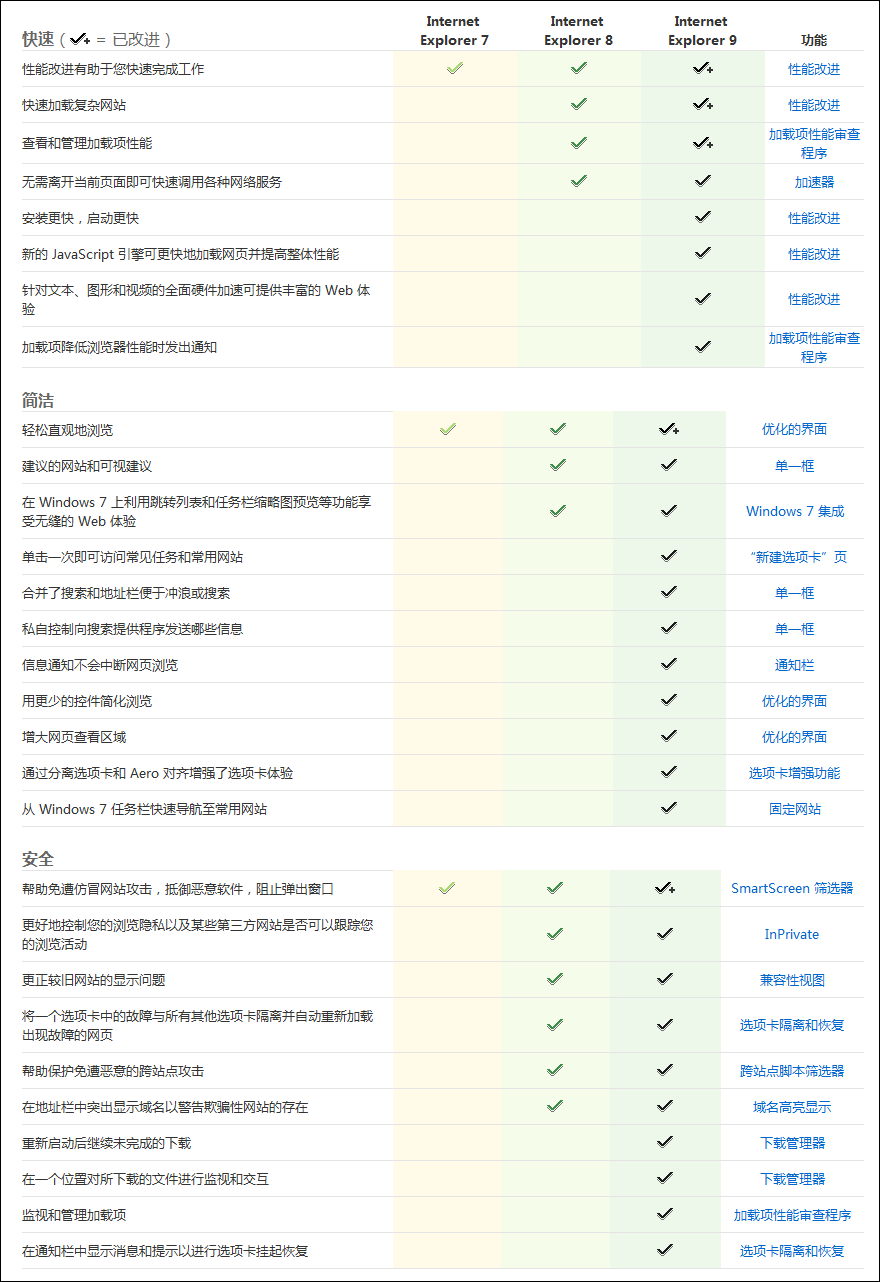
Task: Open the 加速器 link
Action: [x=814, y=182]
